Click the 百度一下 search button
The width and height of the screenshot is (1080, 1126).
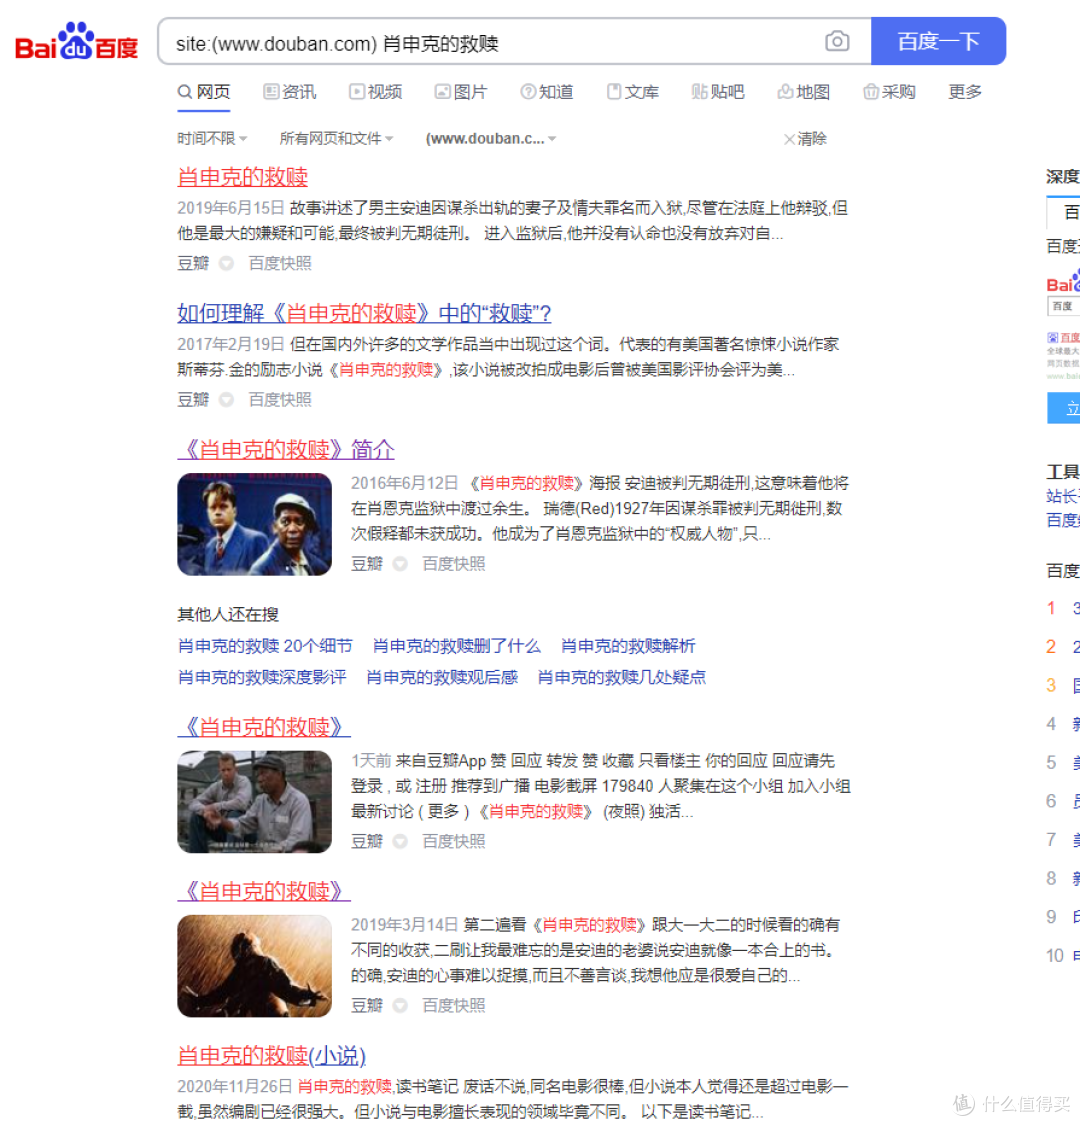938,41
